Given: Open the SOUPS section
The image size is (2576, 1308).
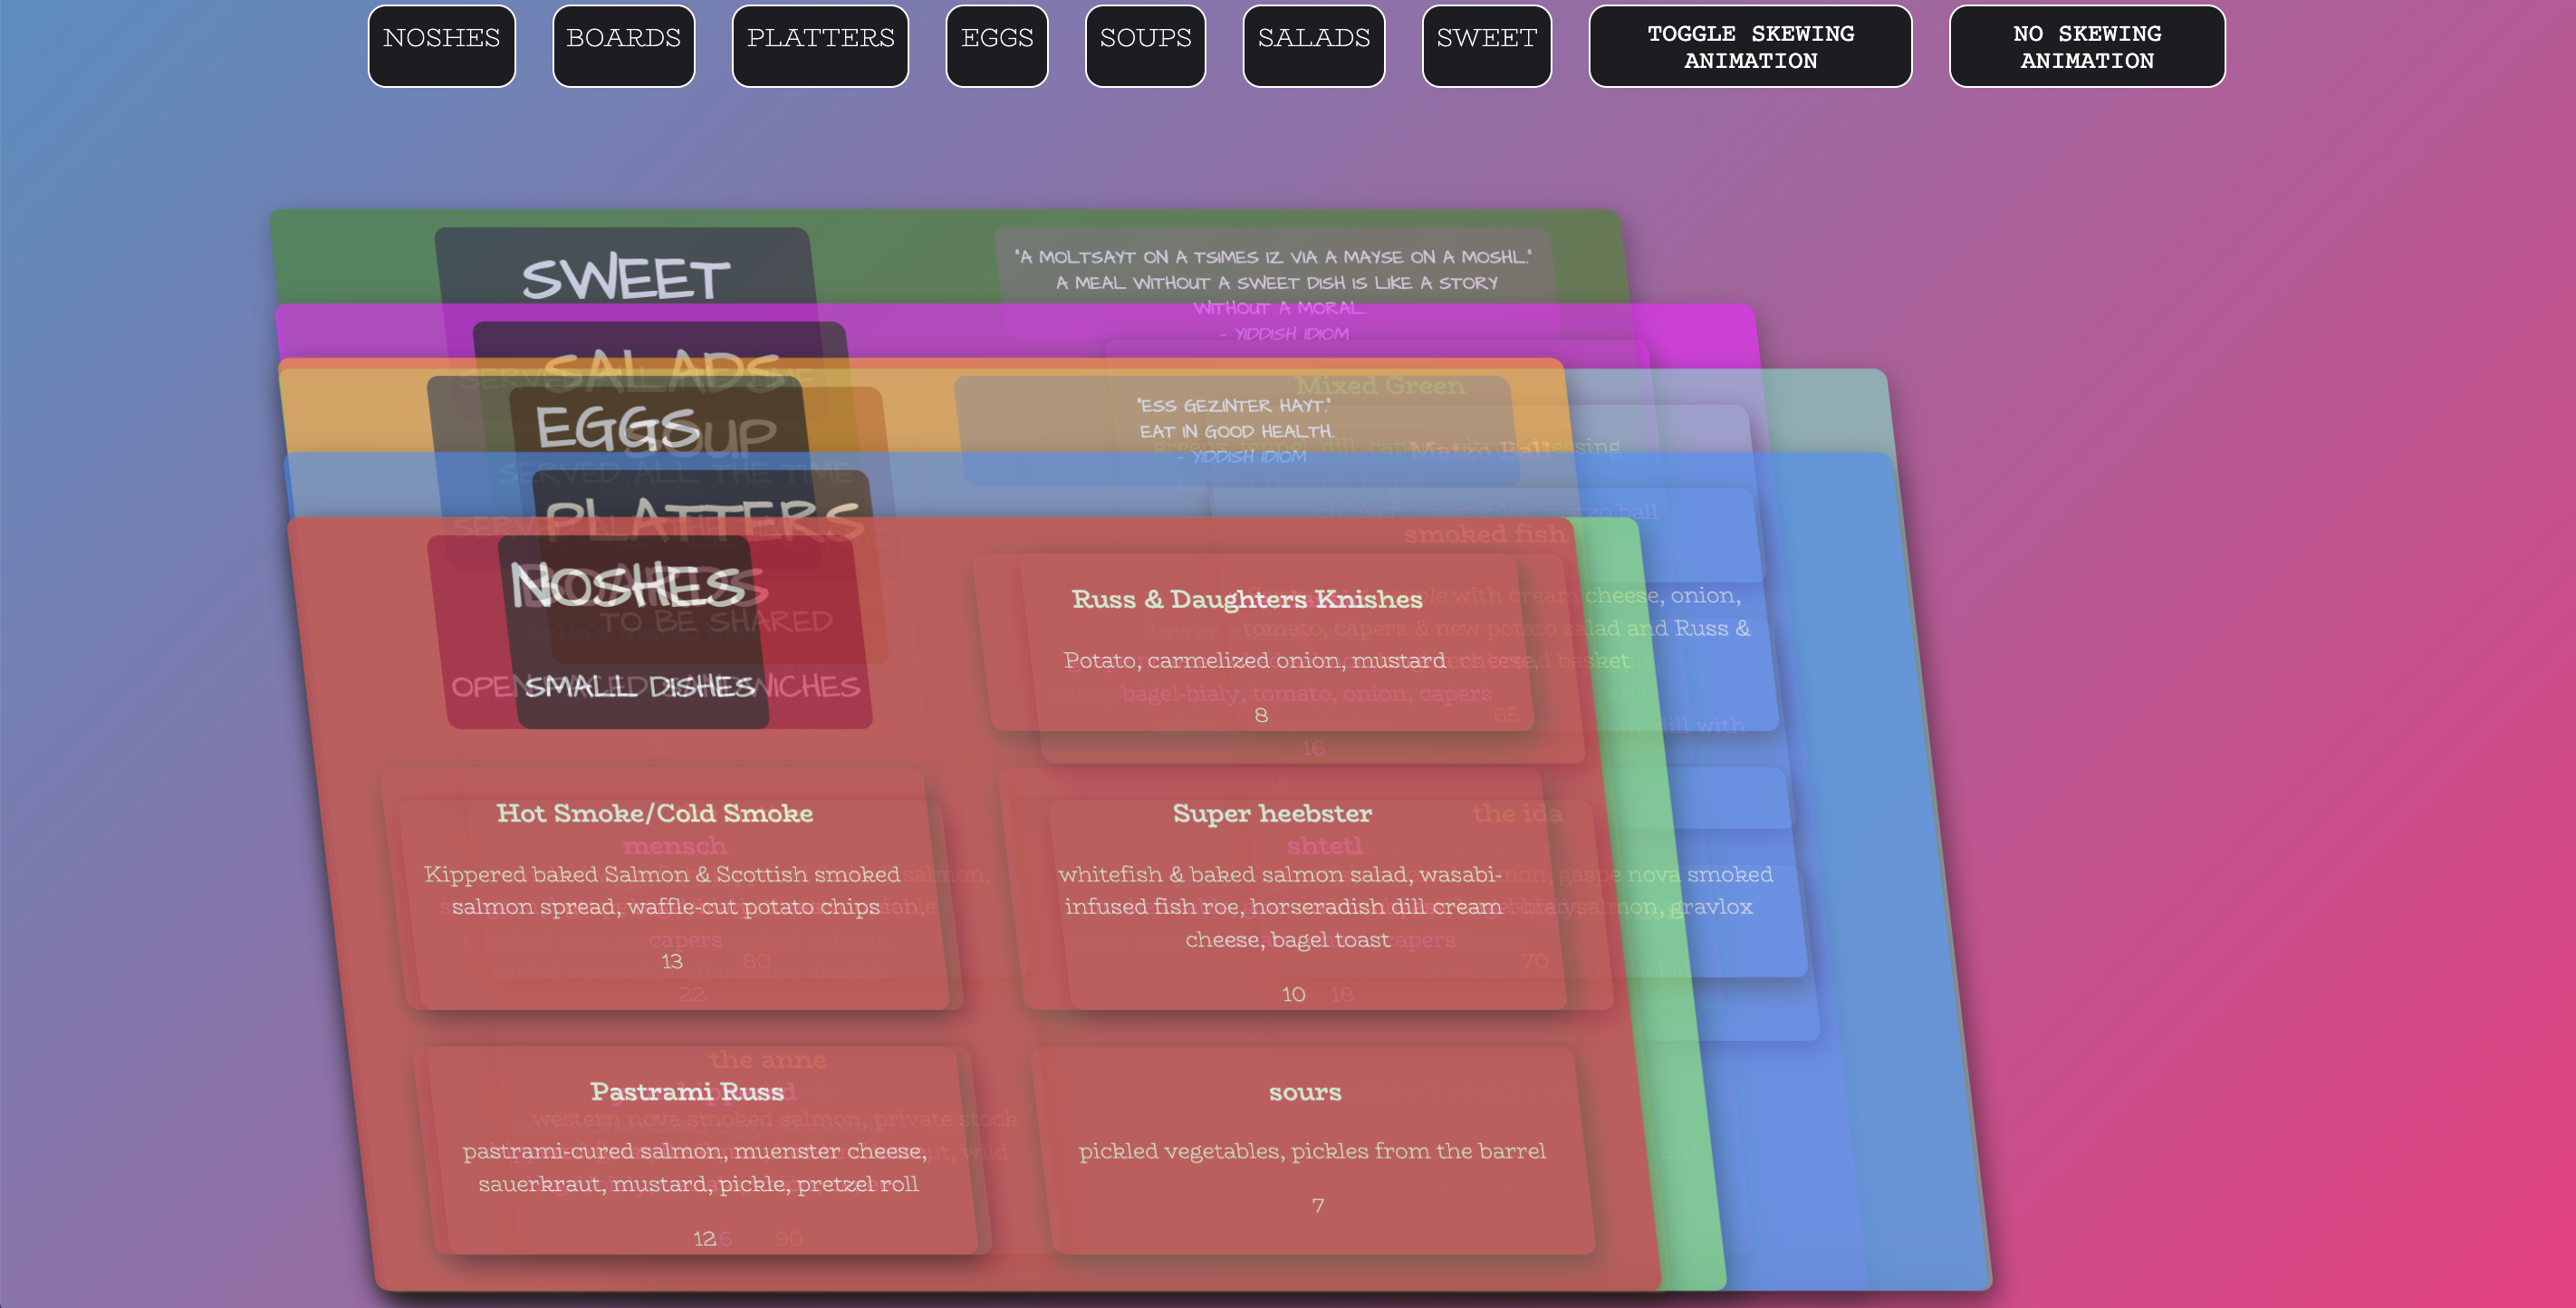Looking at the screenshot, I should 1145,46.
